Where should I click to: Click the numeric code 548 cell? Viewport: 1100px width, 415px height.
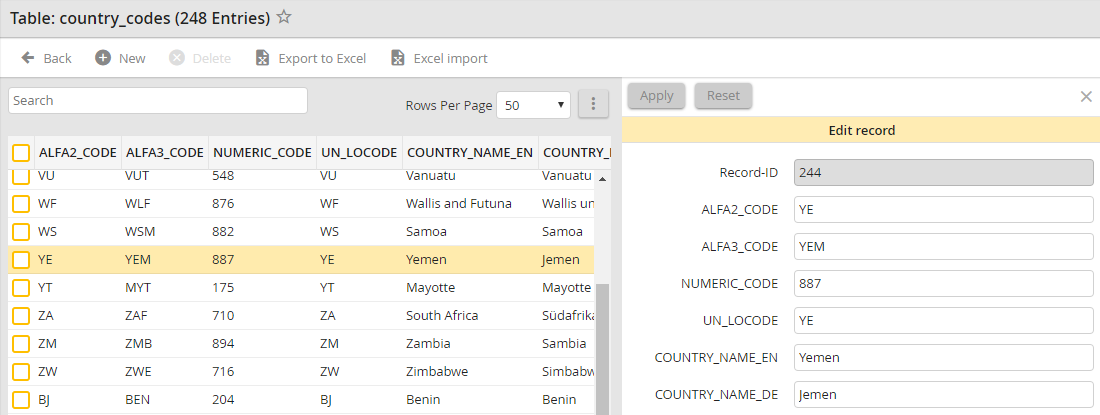[x=223, y=176]
